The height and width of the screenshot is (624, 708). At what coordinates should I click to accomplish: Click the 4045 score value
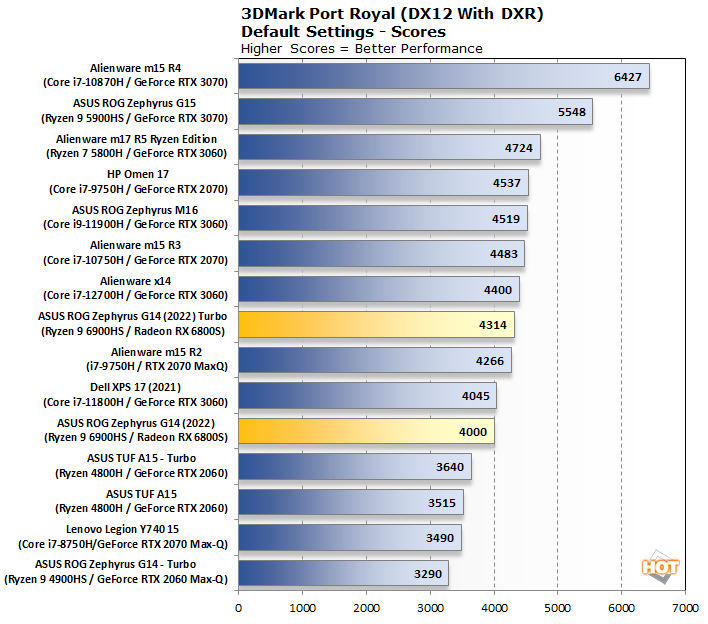(x=475, y=396)
